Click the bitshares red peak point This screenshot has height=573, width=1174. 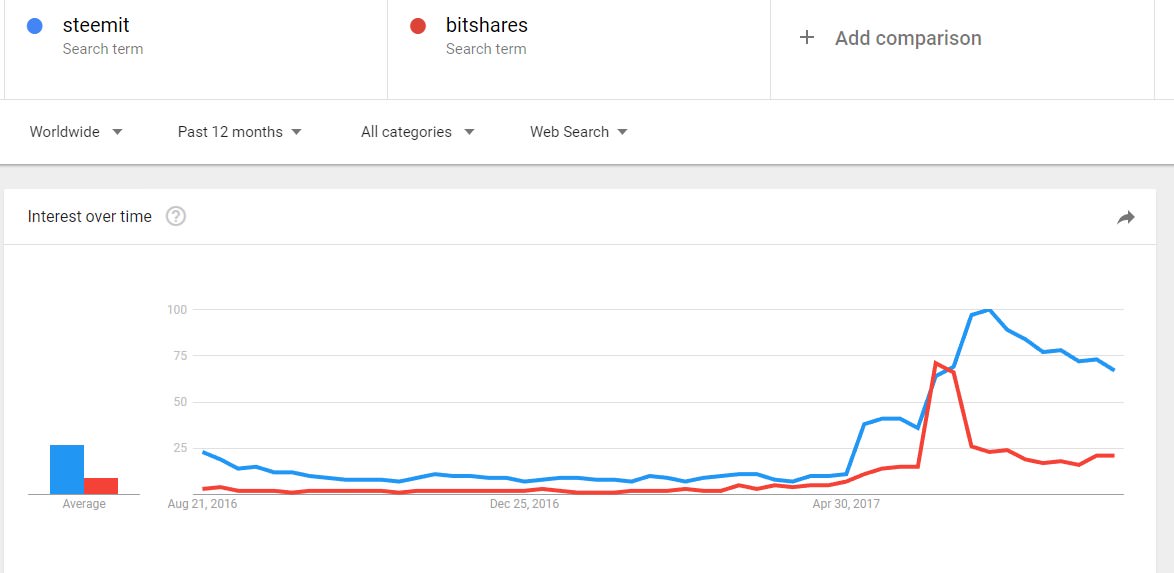[935, 363]
